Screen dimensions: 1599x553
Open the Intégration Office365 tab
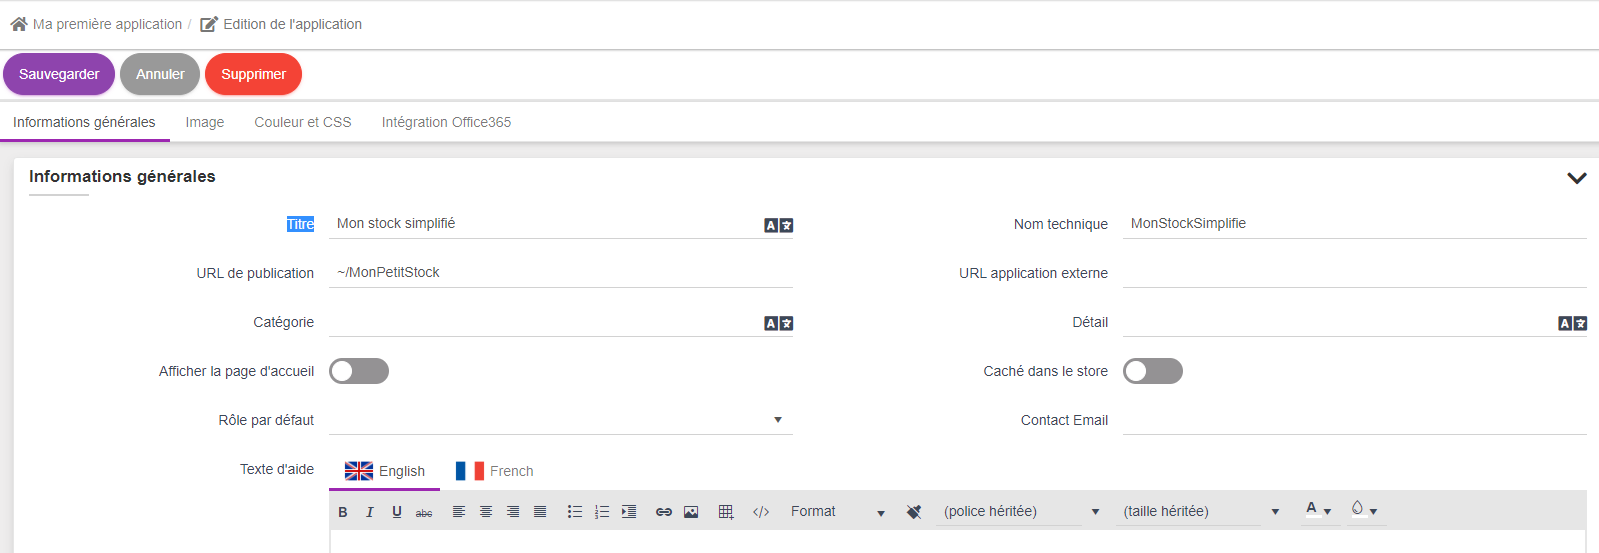click(x=446, y=122)
